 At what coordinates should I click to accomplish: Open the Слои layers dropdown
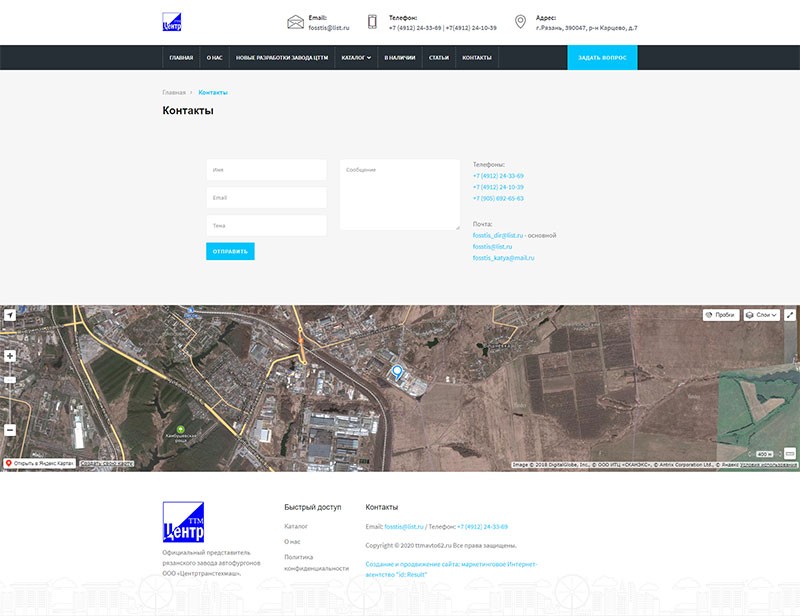pyautogui.click(x=762, y=315)
